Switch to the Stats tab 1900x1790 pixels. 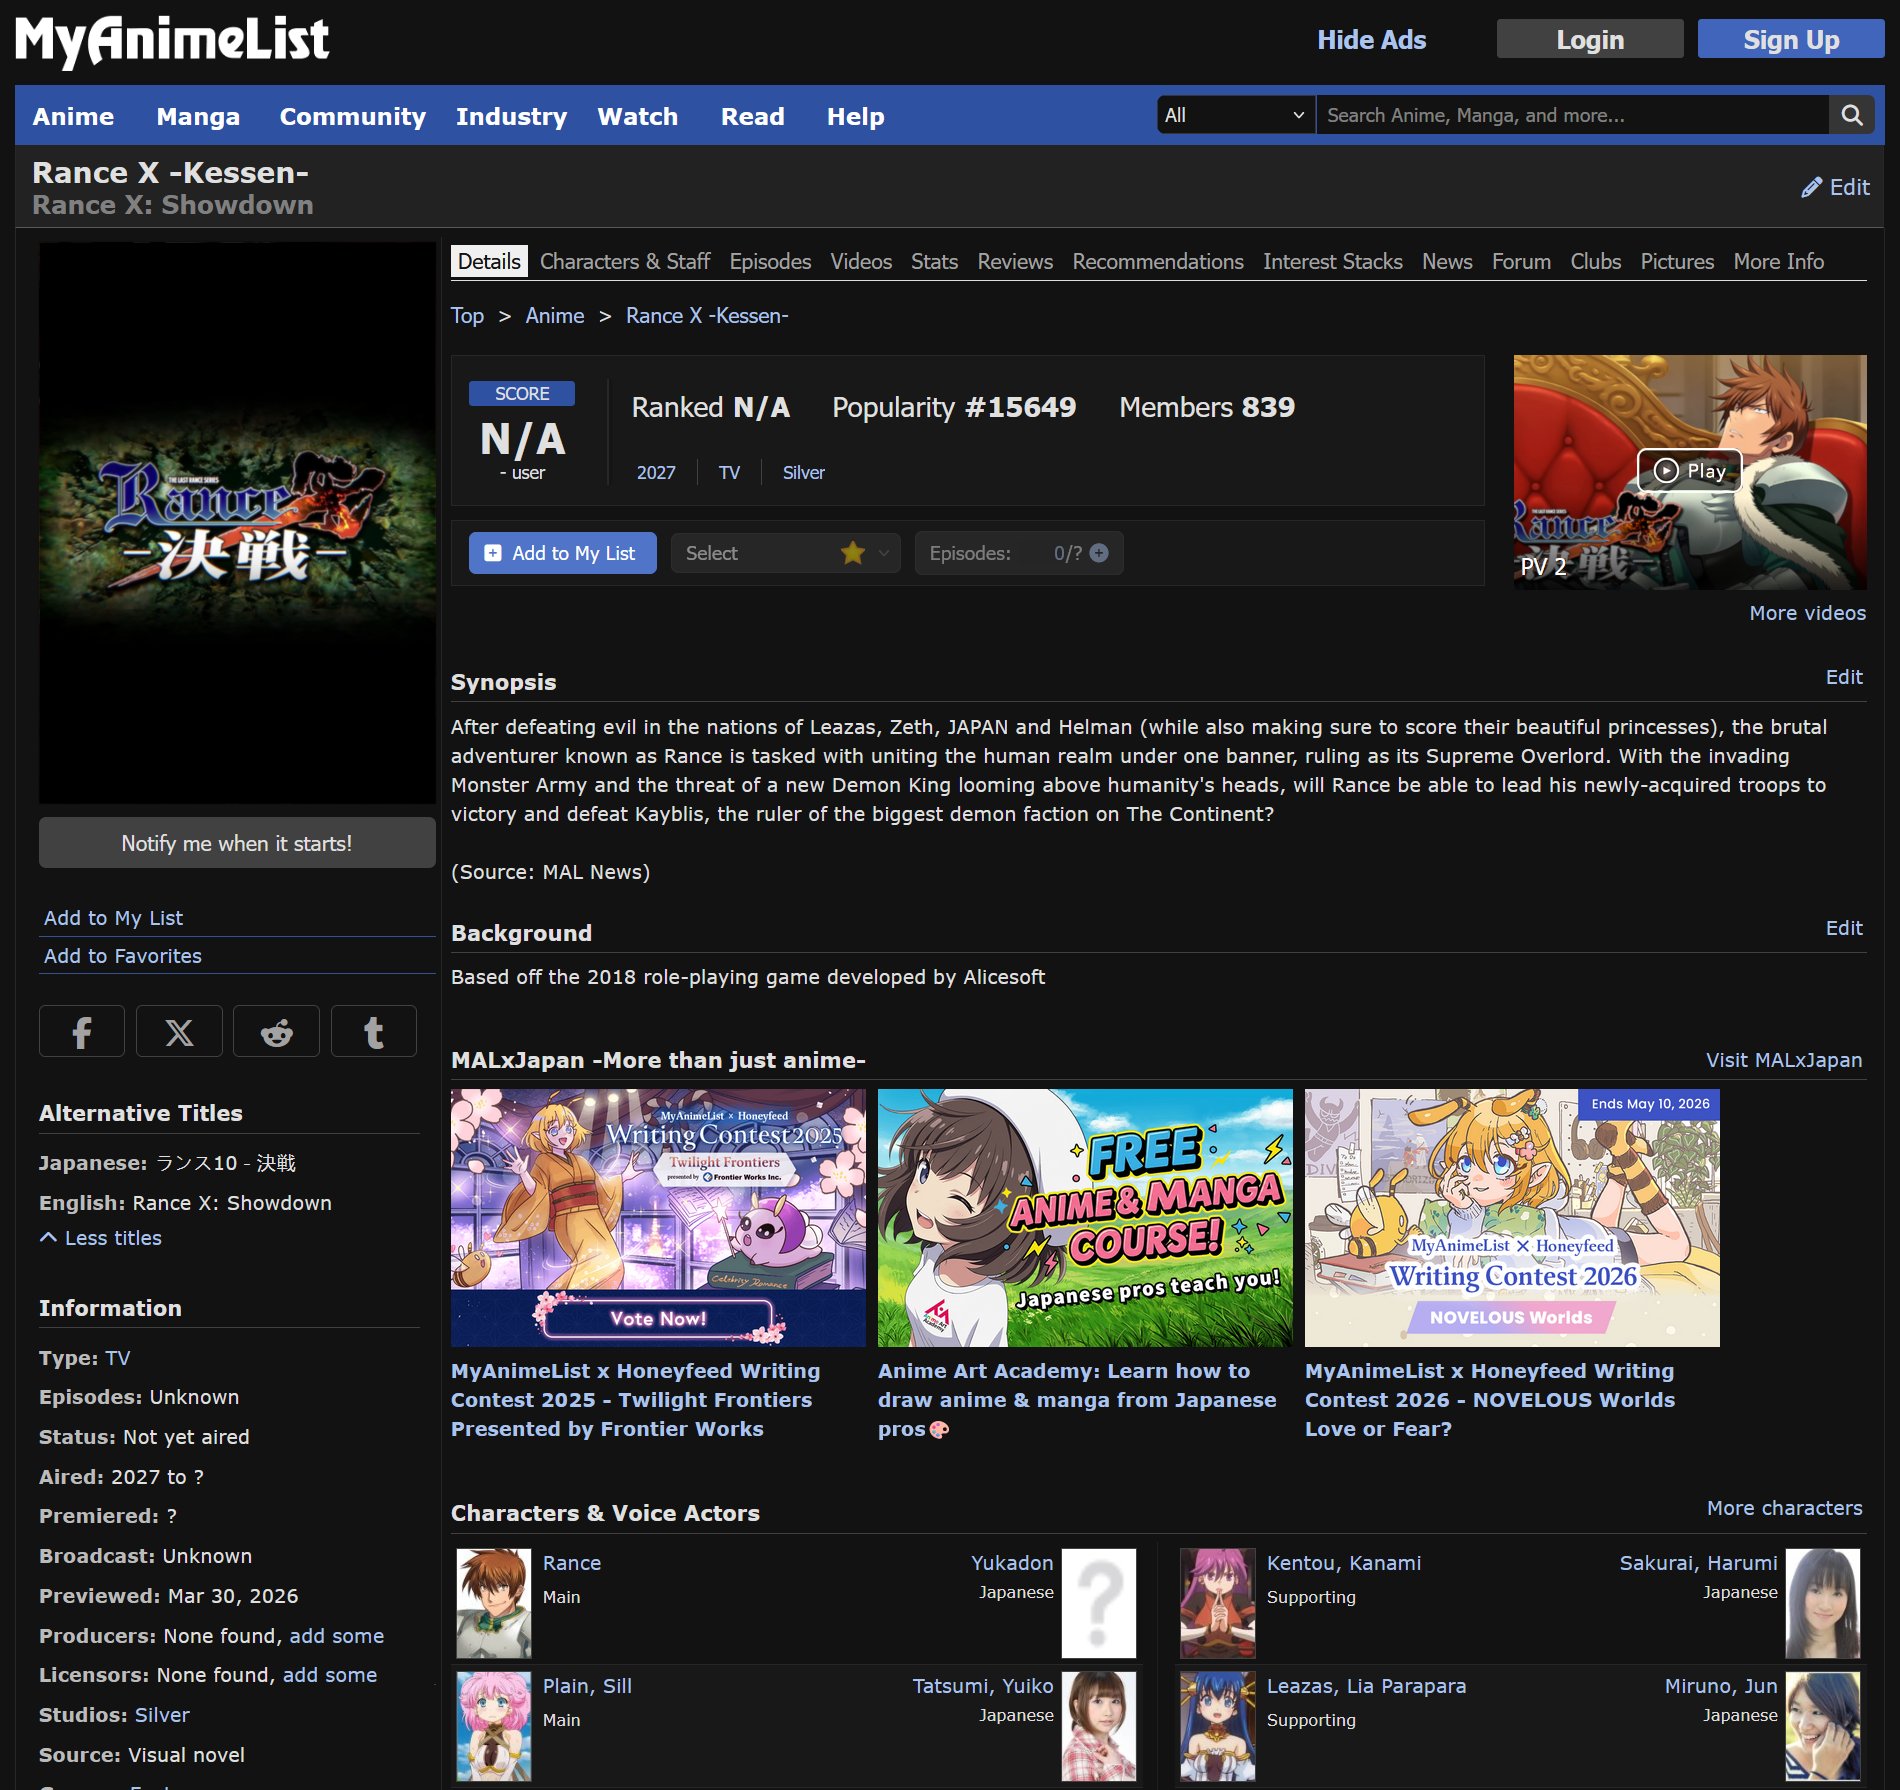click(934, 261)
